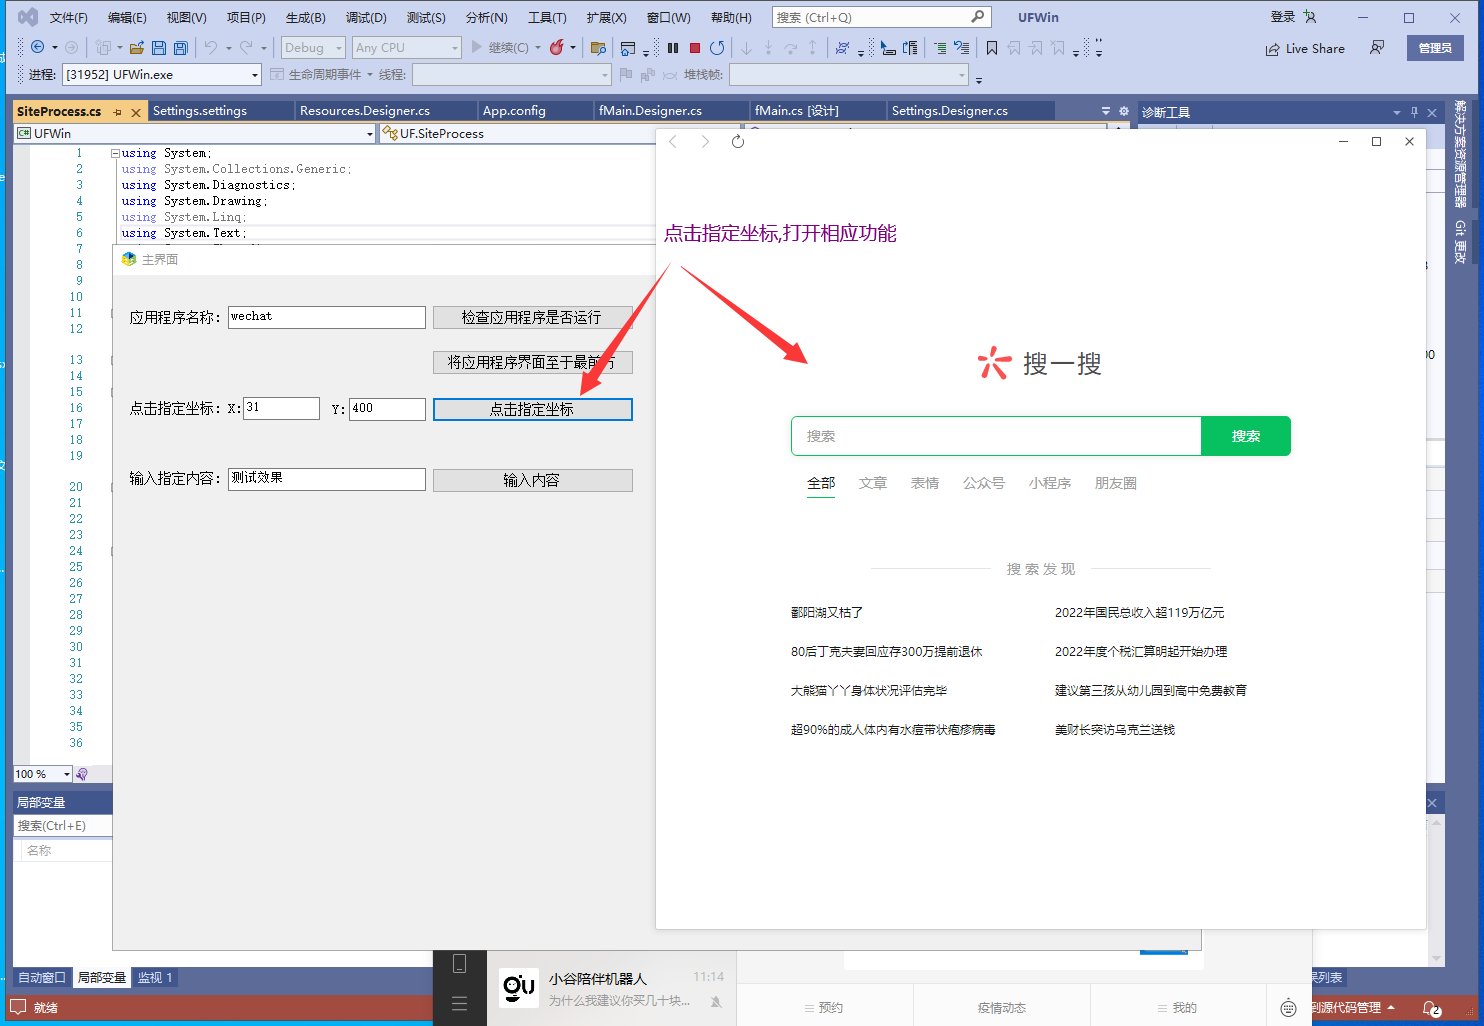Open the 100 % zoom level dropdown
1484x1026 pixels.
pyautogui.click(x=43, y=774)
